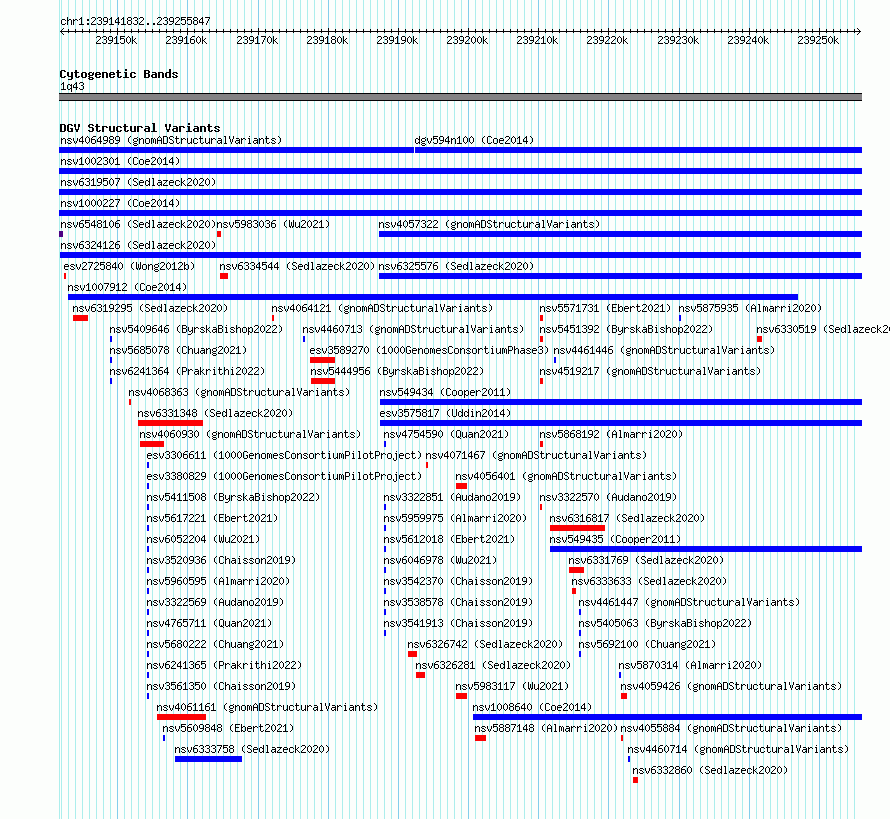Open esv3380829 1000Genomes pilot variant
890x819 pixels.
click(284, 476)
